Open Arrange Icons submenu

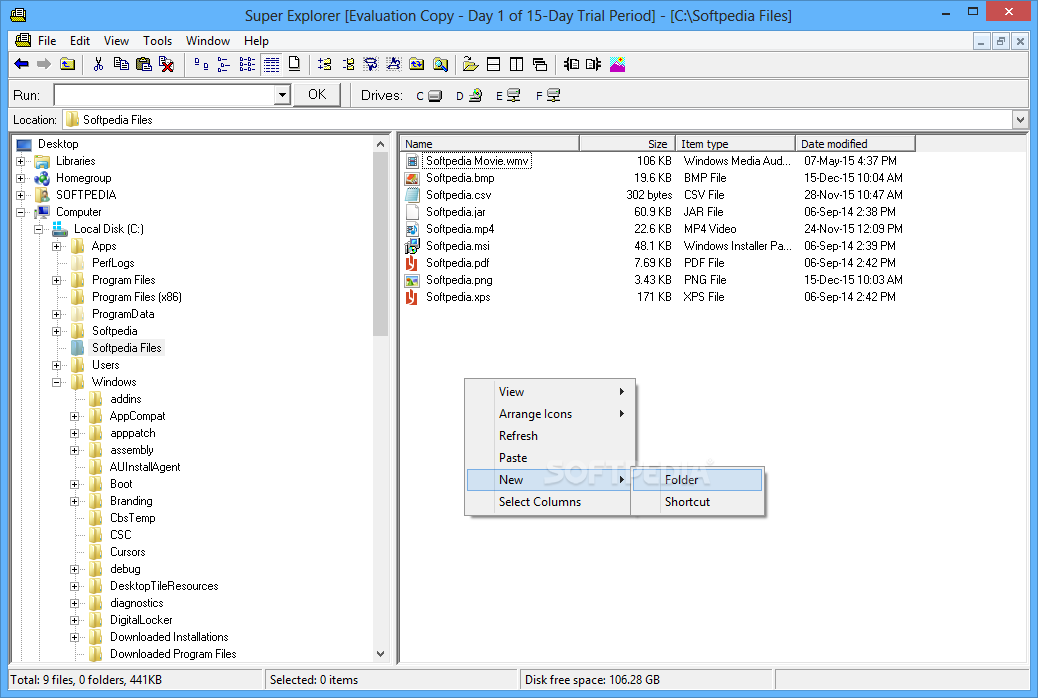tap(549, 414)
